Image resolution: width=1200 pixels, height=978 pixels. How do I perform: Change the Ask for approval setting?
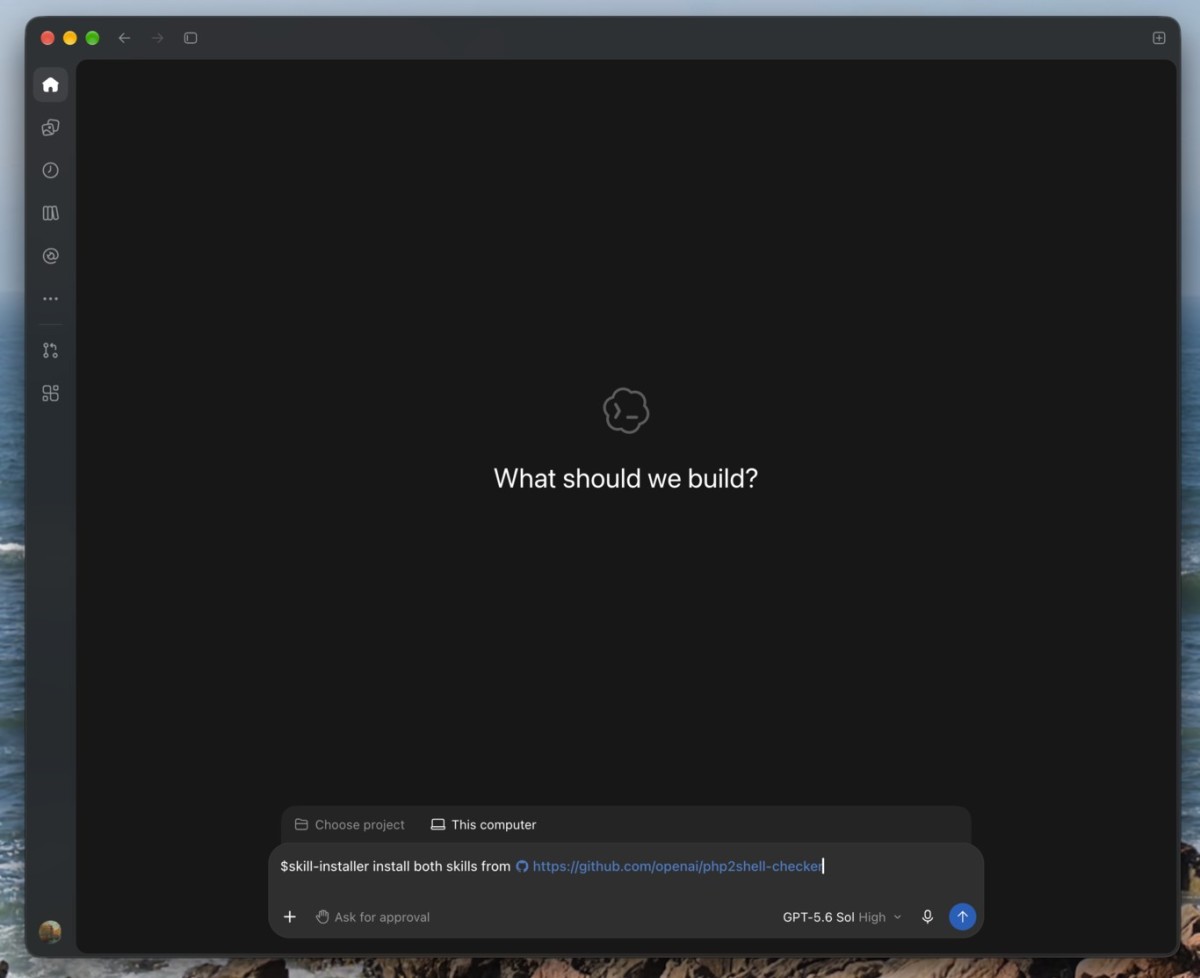[x=373, y=917]
